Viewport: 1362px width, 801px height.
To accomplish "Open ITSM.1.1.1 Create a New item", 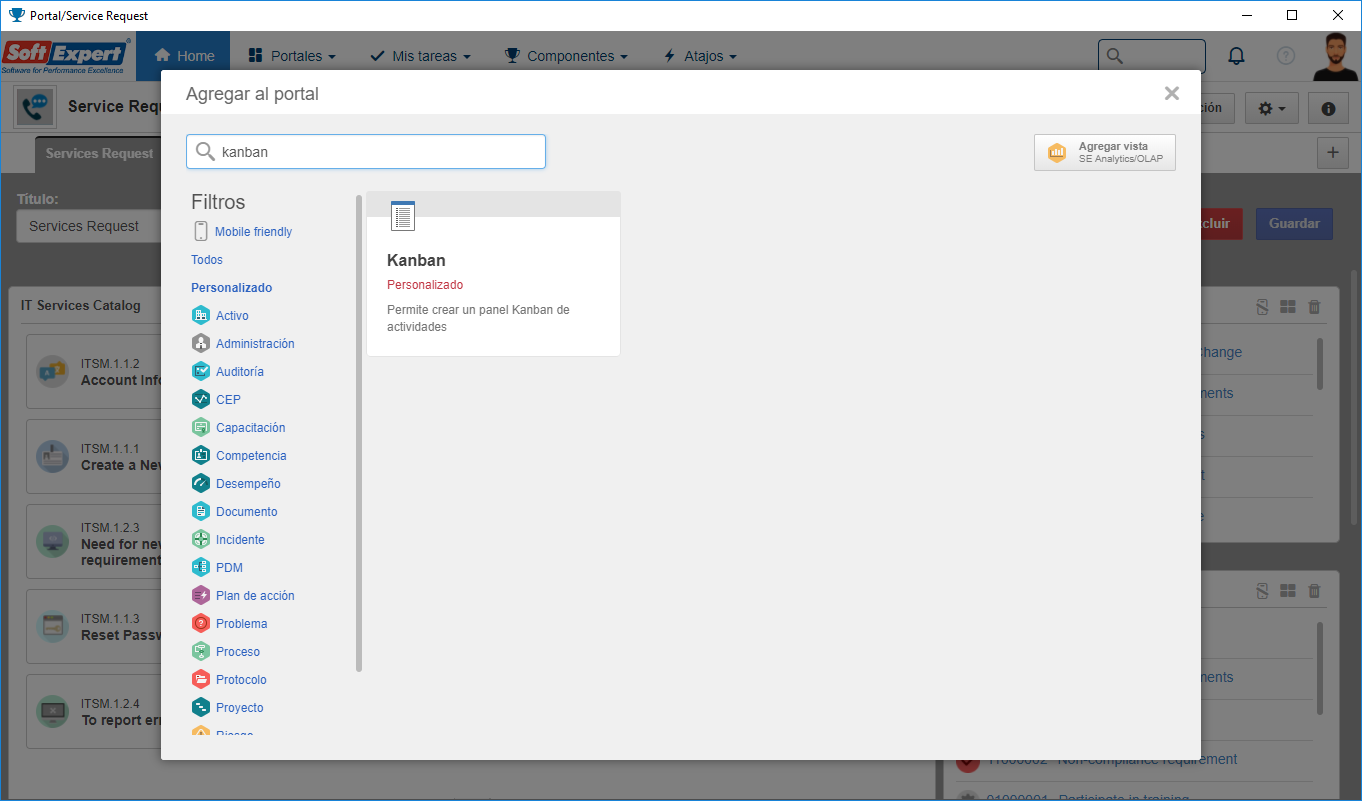I will click(94, 457).
